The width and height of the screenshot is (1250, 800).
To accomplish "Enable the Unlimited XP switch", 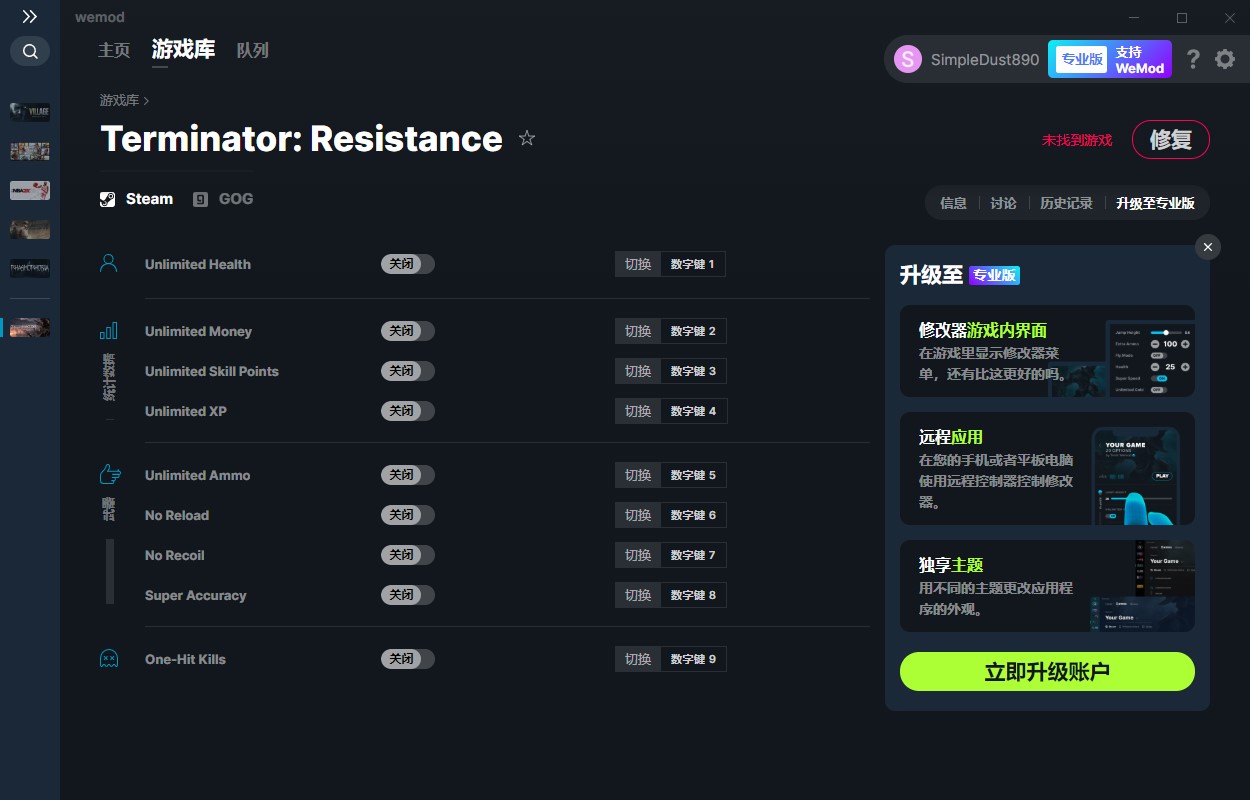I will point(408,411).
